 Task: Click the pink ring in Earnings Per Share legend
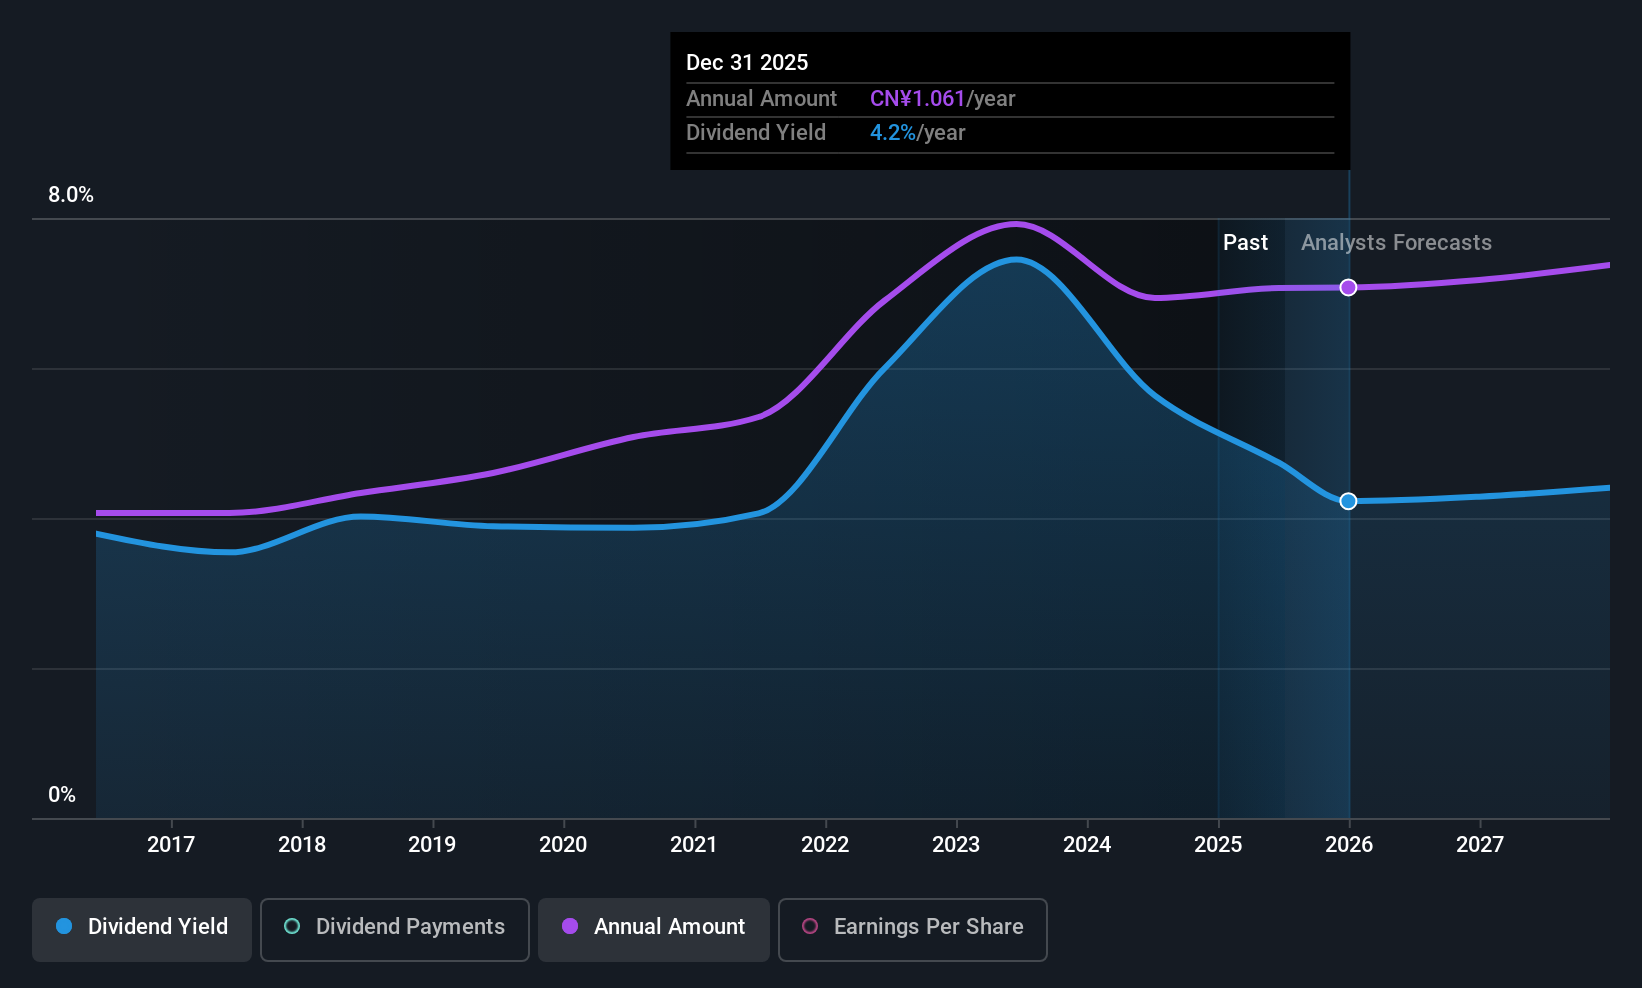(x=810, y=926)
